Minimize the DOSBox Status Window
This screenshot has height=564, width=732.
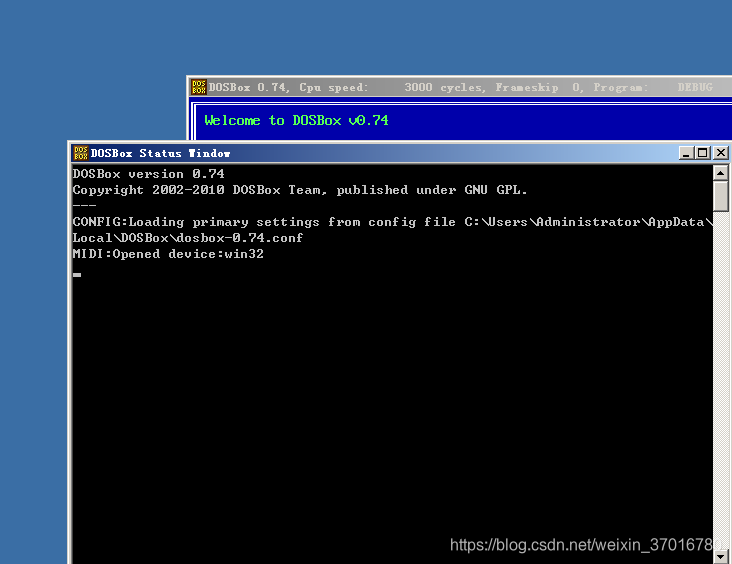click(686, 153)
